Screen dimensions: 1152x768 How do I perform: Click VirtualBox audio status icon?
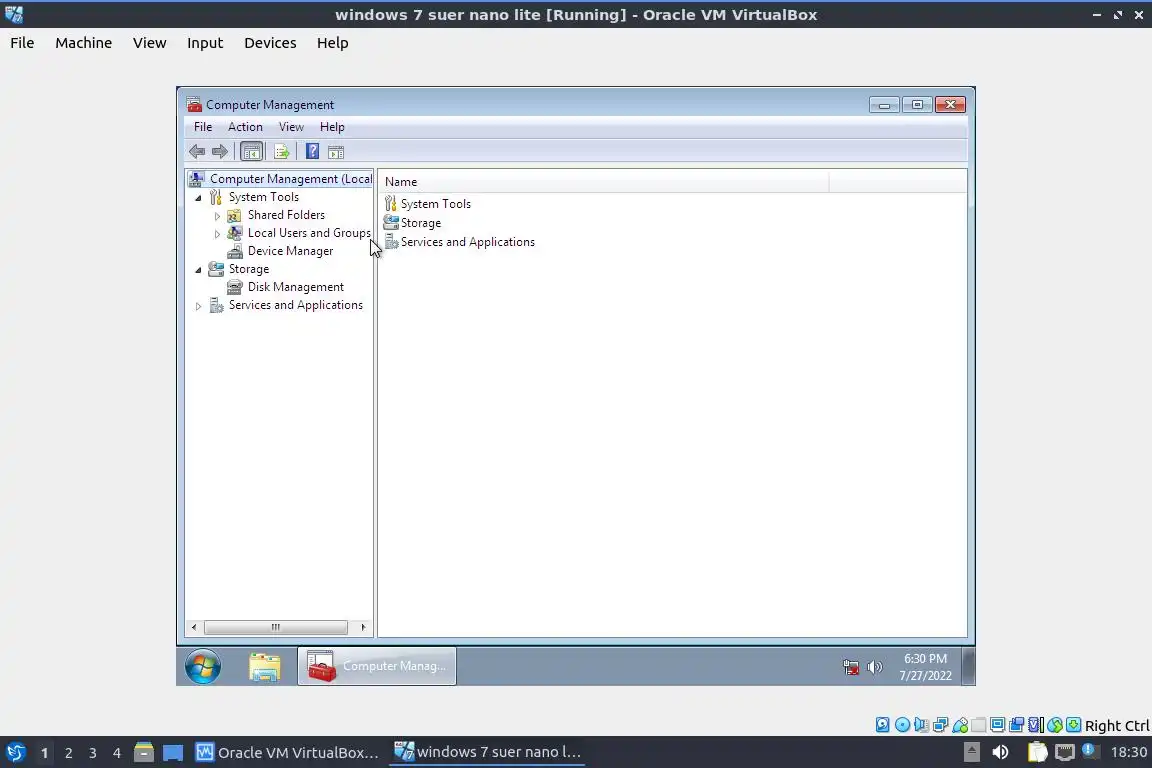[921, 725]
